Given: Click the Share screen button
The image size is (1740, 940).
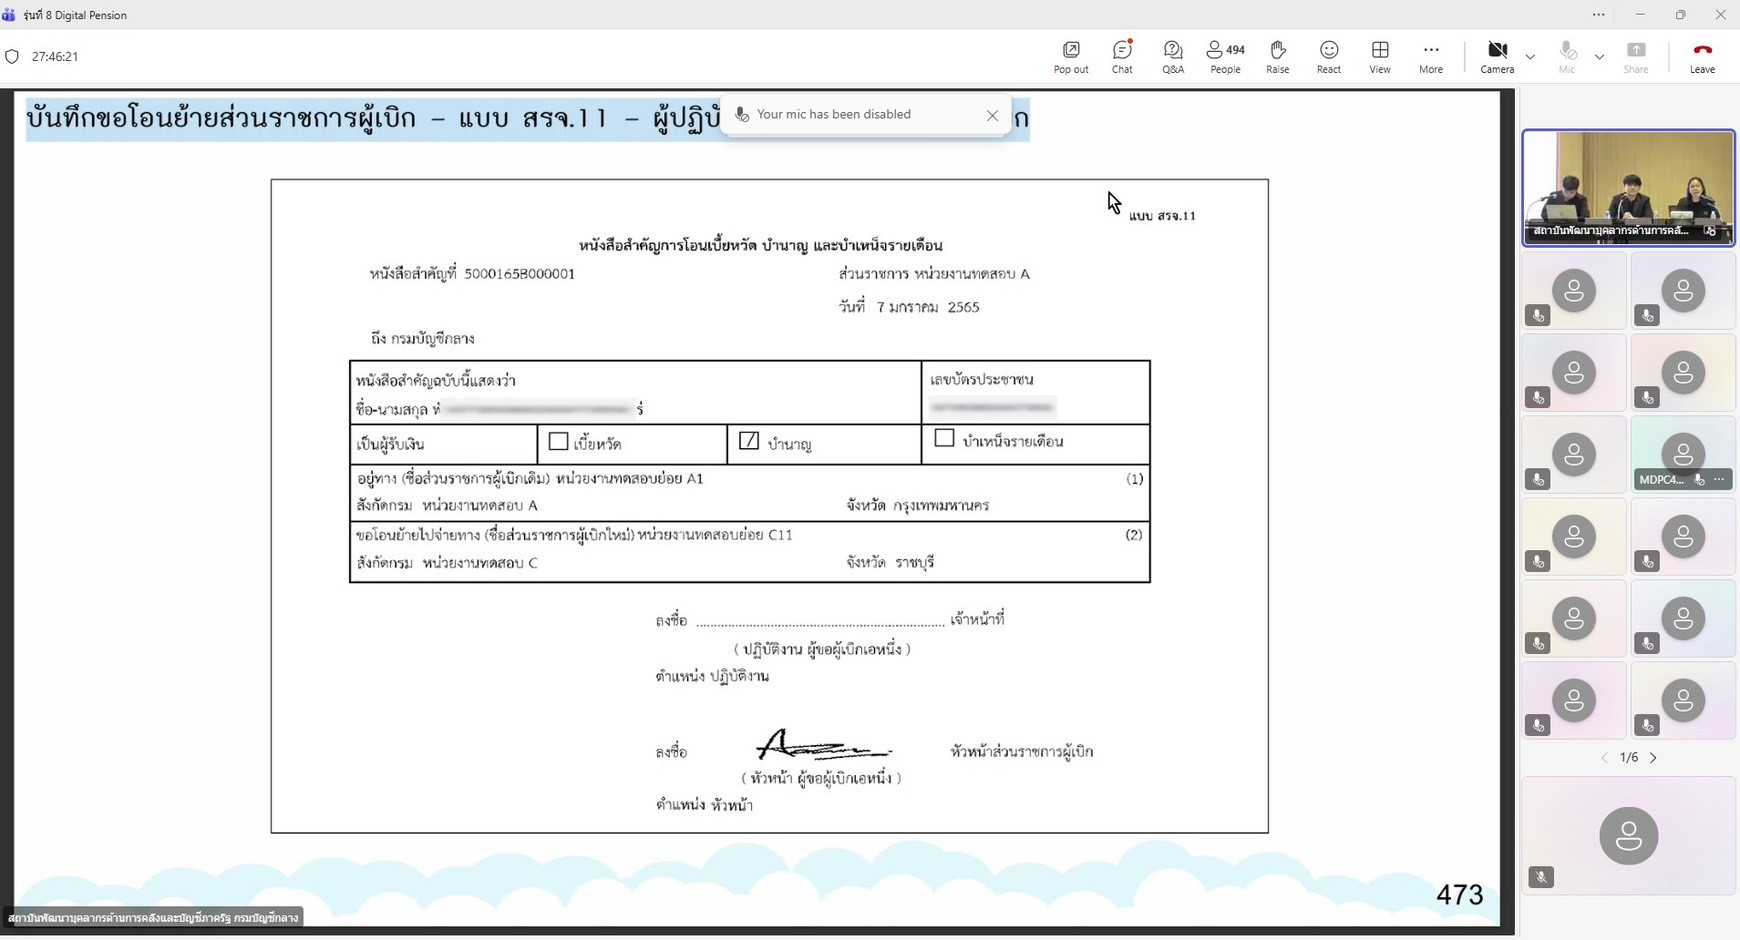Looking at the screenshot, I should click(x=1636, y=56).
